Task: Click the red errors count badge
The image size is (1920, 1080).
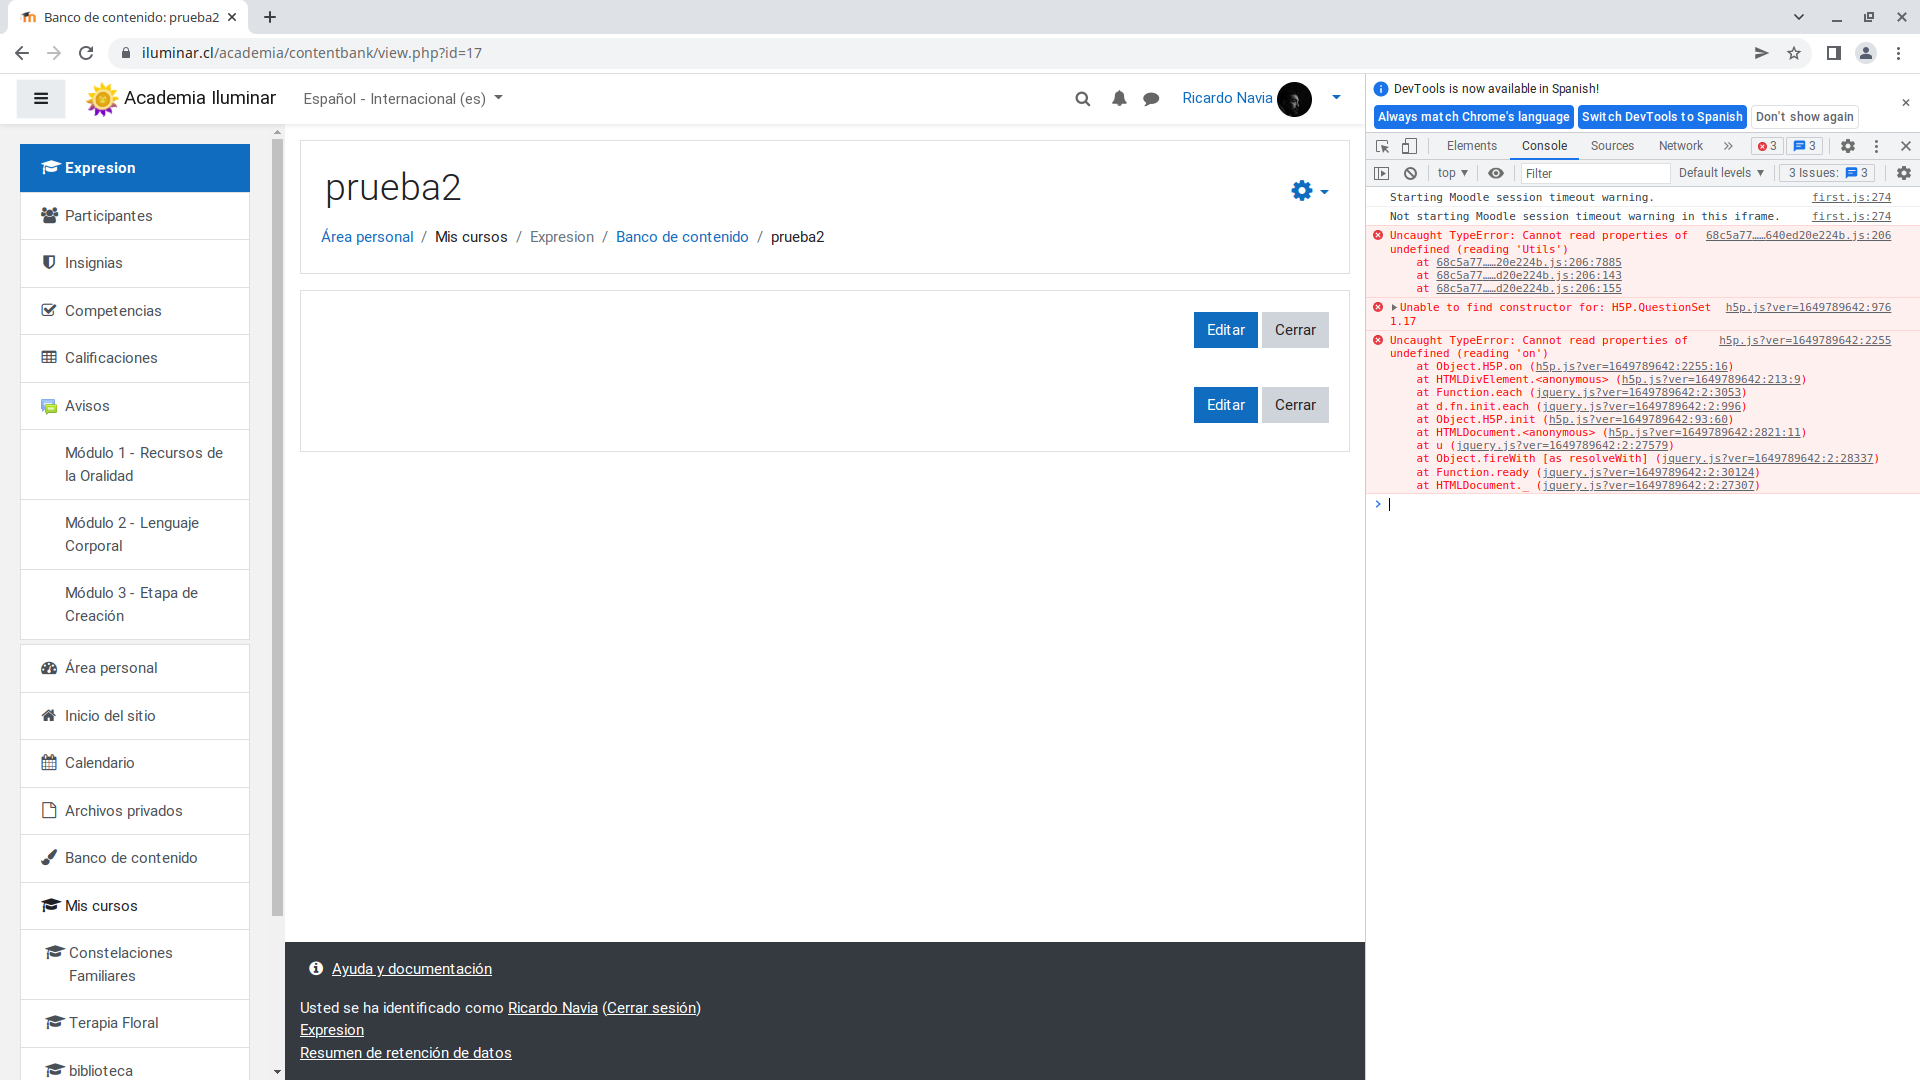Action: coord(1767,146)
